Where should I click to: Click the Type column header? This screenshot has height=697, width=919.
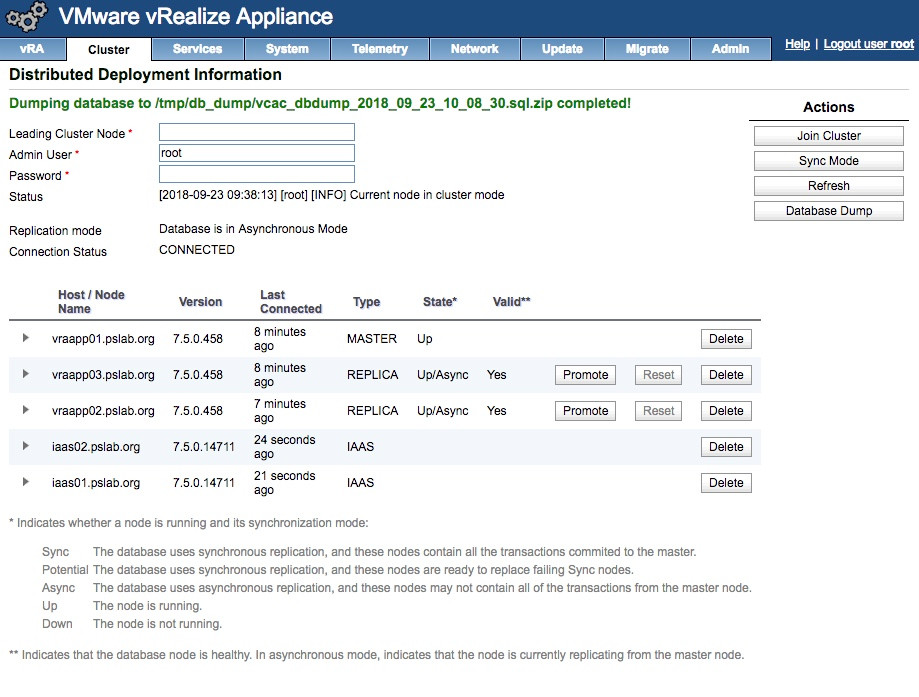pos(366,302)
